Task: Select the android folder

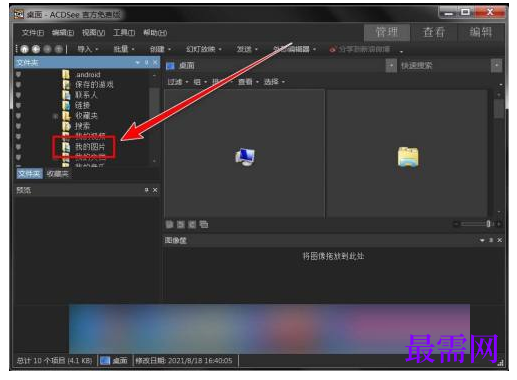Action: (x=88, y=74)
